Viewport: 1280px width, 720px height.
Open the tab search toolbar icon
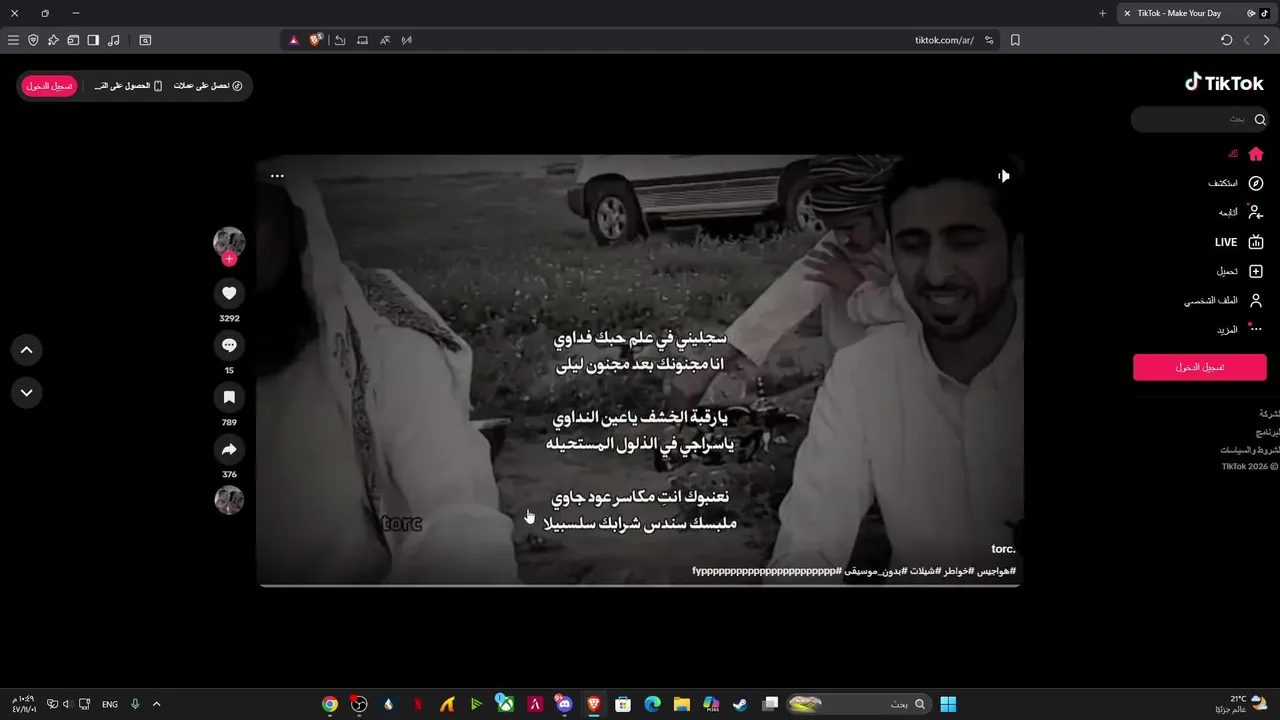145,40
